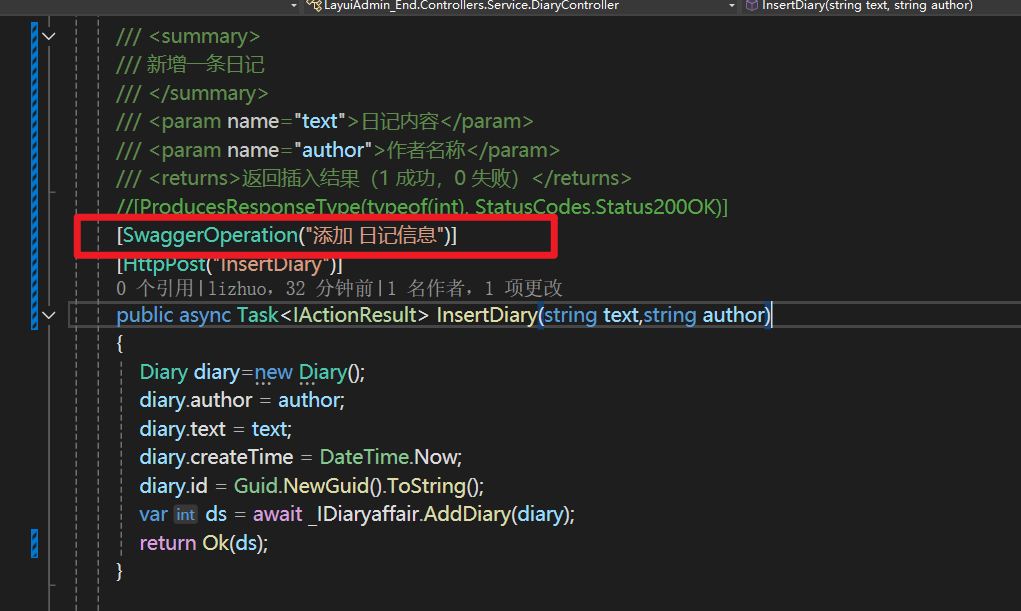Click the 'new' keyword in the Diary declaration
Screen dimensions: 1021x611
click(x=273, y=373)
